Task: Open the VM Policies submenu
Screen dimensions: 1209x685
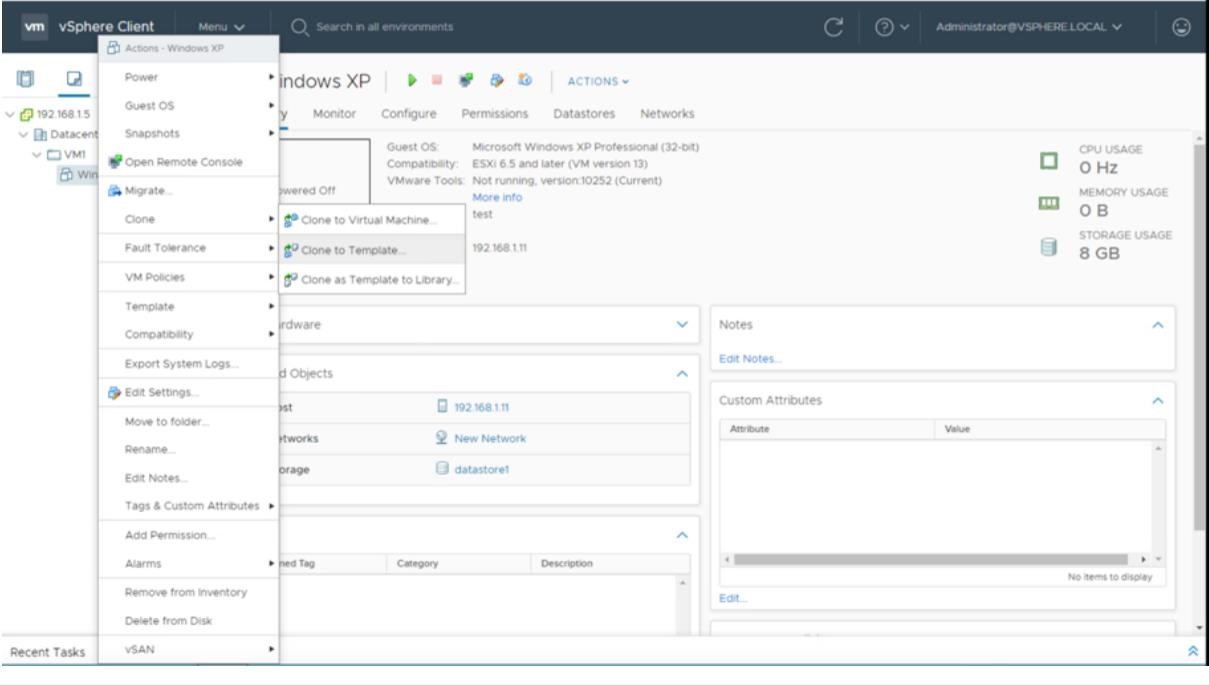Action: (188, 277)
